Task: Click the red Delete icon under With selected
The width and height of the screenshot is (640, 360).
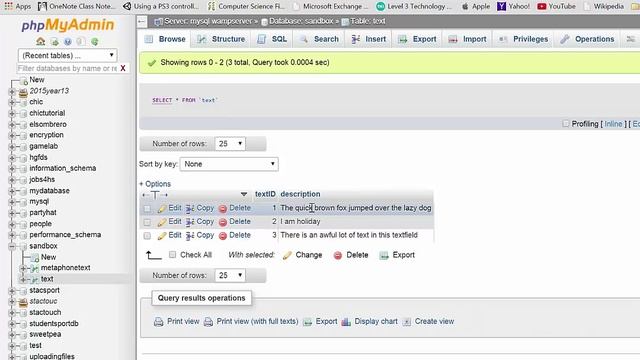Action: (338, 255)
